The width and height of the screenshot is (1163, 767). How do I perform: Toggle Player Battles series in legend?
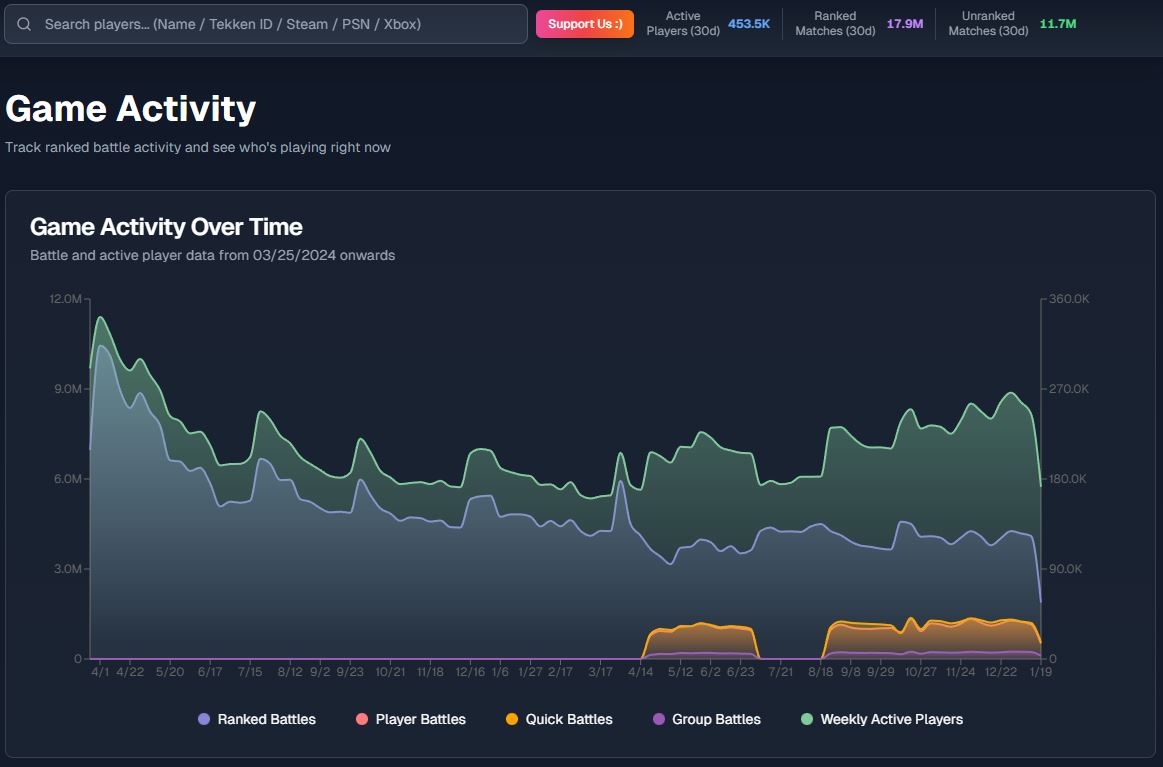point(420,719)
